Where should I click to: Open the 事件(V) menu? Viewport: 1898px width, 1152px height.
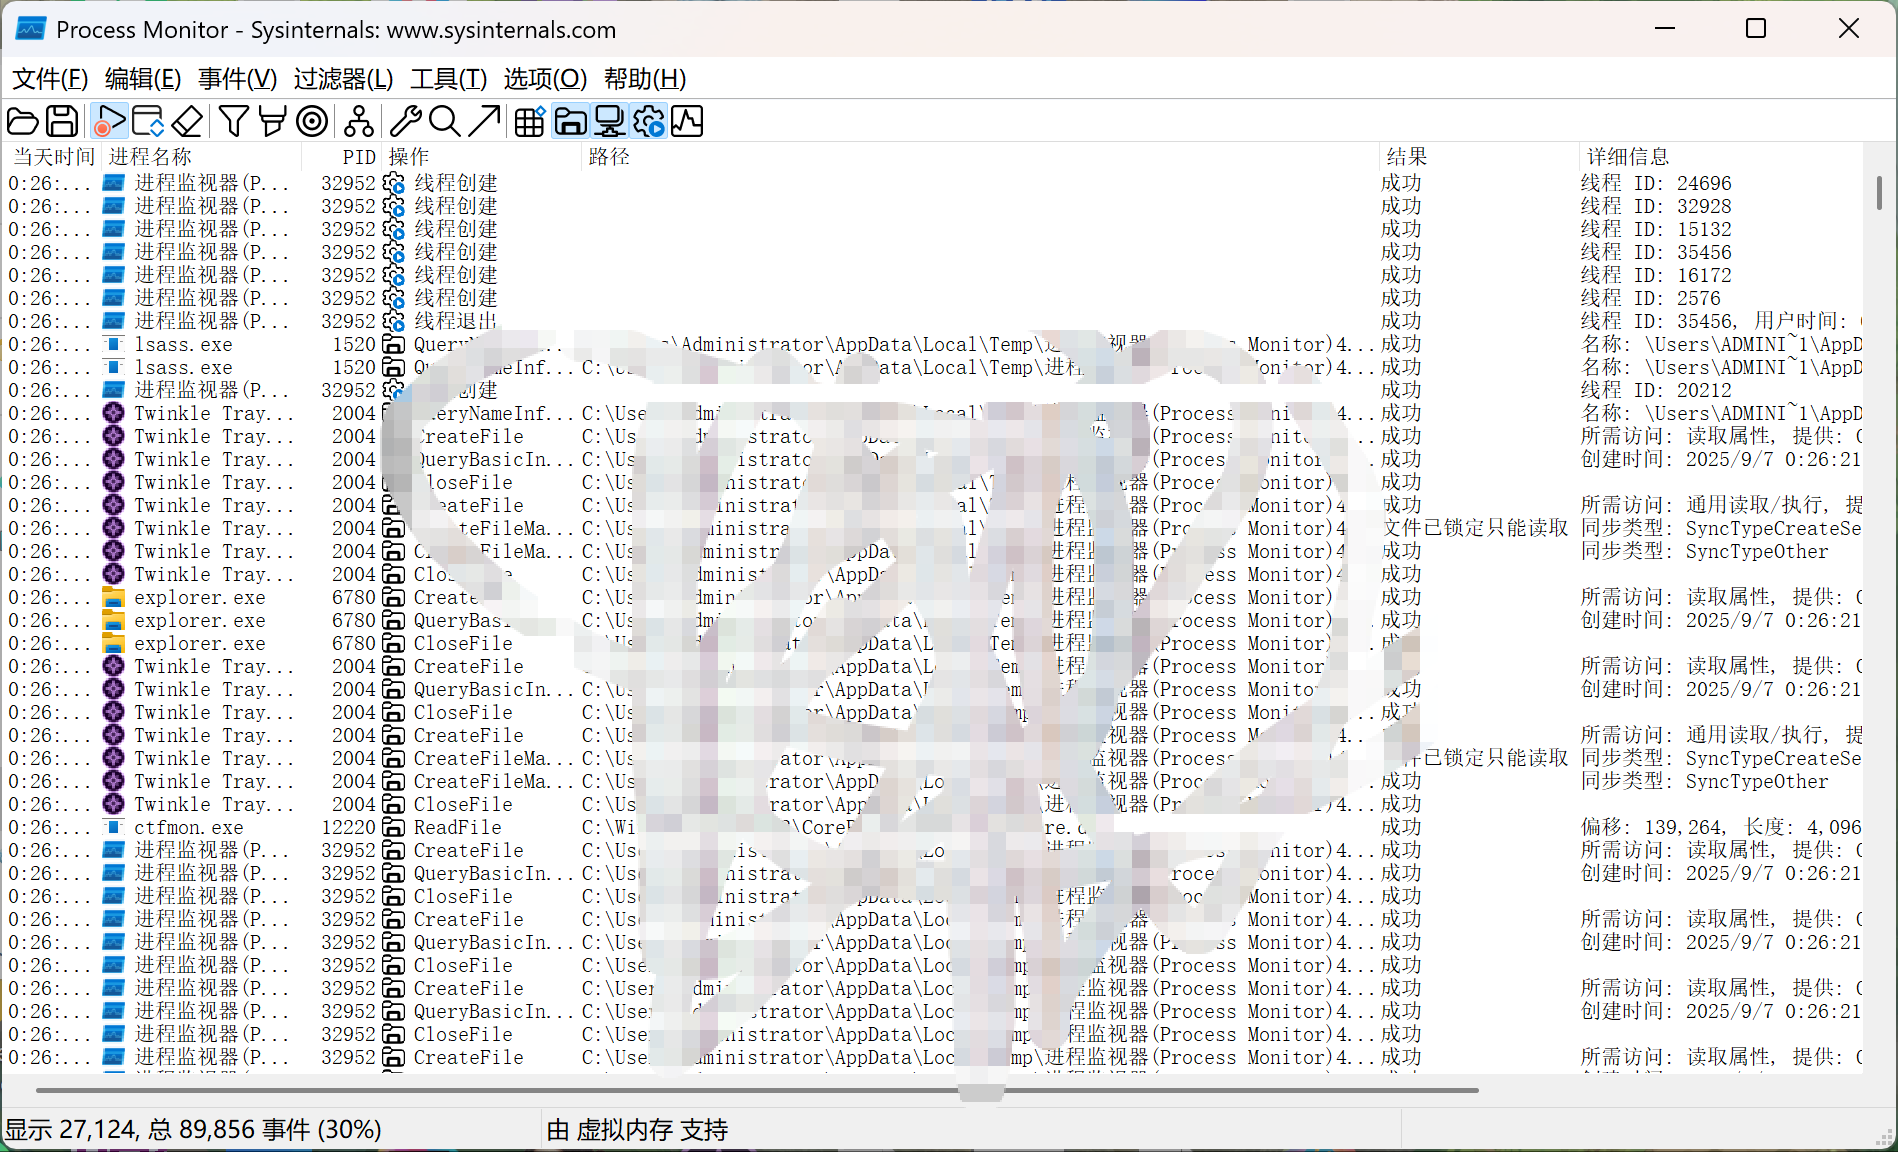point(237,79)
